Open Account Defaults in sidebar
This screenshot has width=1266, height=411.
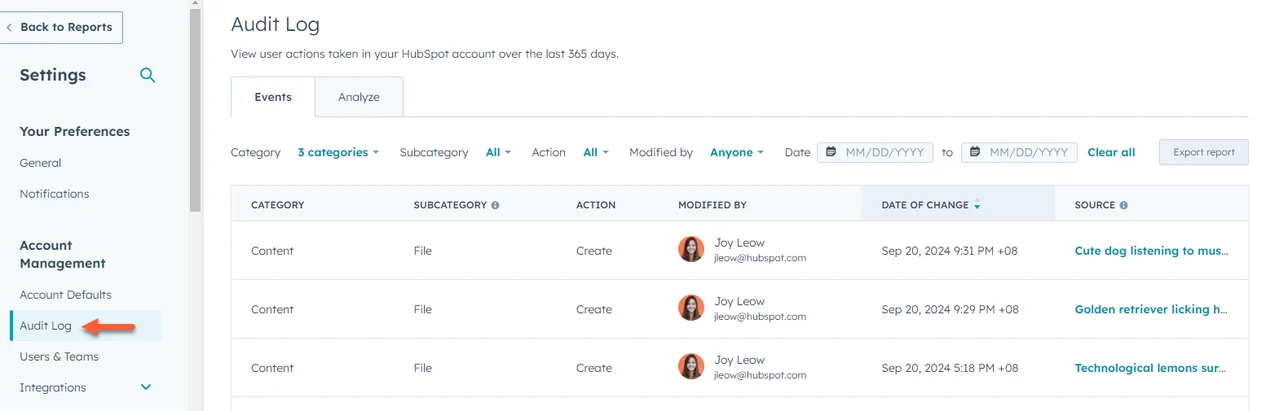(x=65, y=295)
